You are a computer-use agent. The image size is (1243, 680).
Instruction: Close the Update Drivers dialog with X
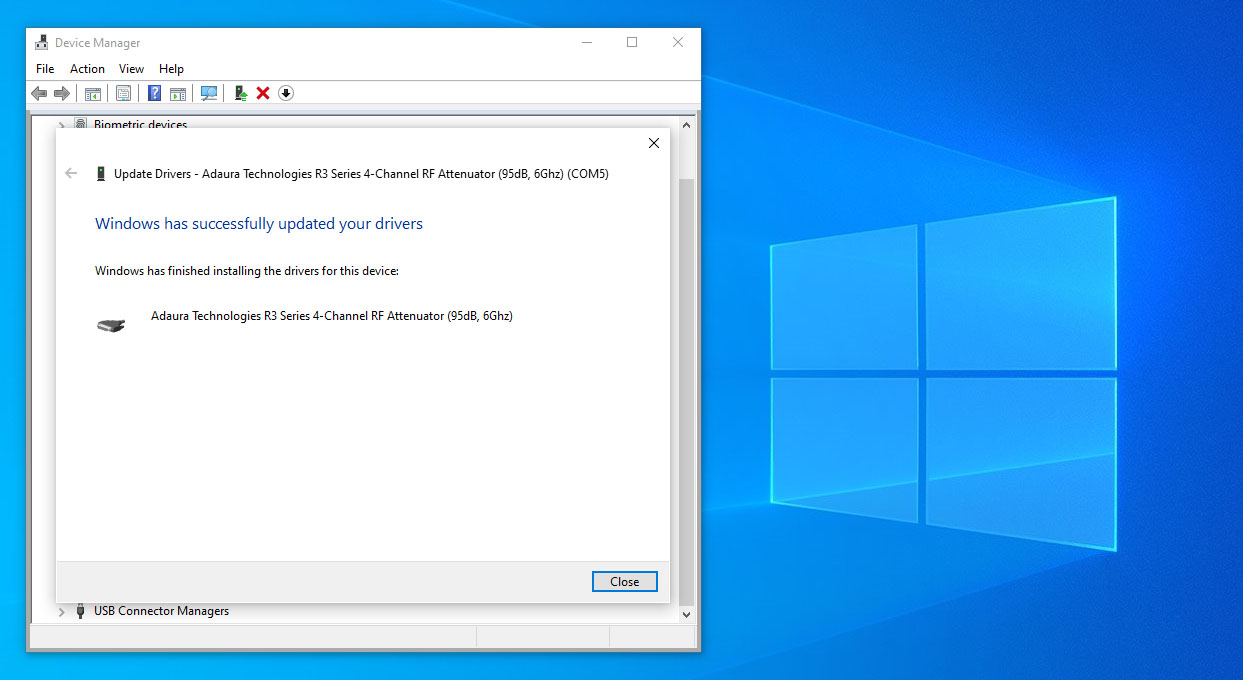point(654,143)
